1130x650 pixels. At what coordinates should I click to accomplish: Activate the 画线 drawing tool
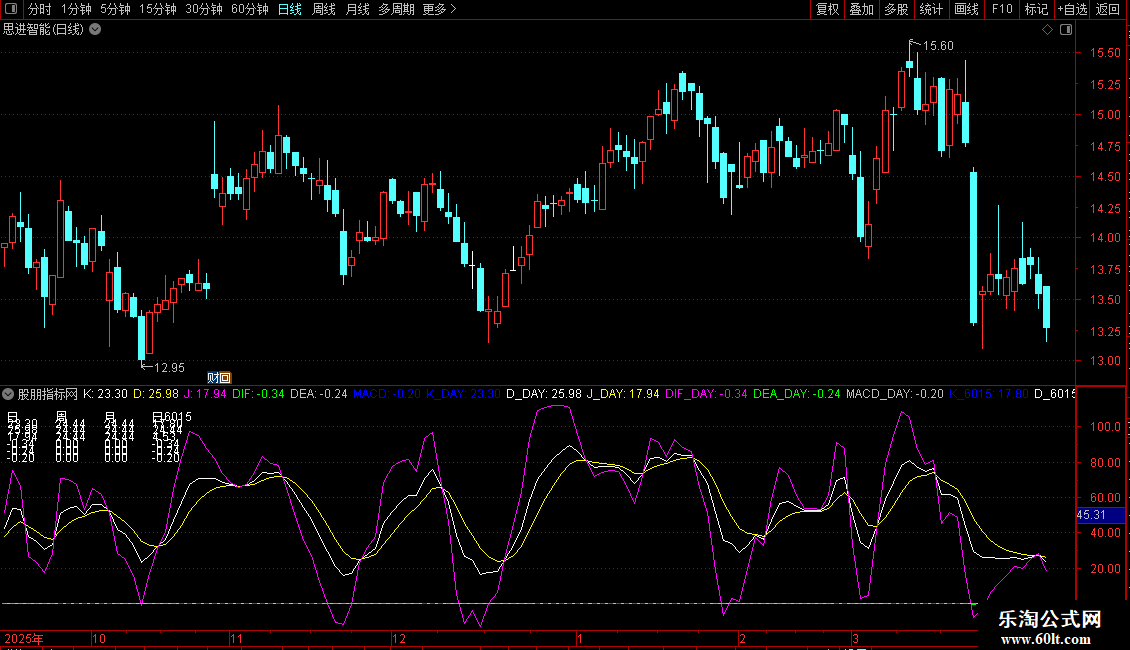click(966, 9)
